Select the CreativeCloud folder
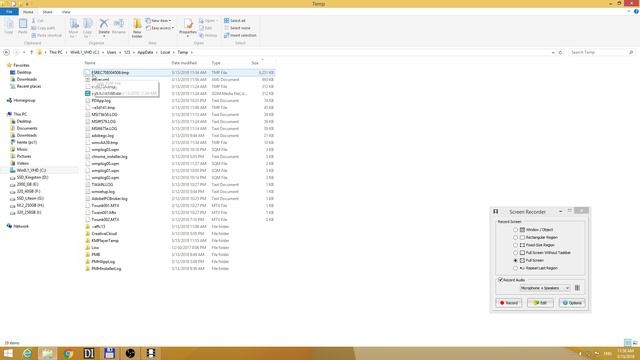Viewport: 640px width, 360px height. pos(104,233)
